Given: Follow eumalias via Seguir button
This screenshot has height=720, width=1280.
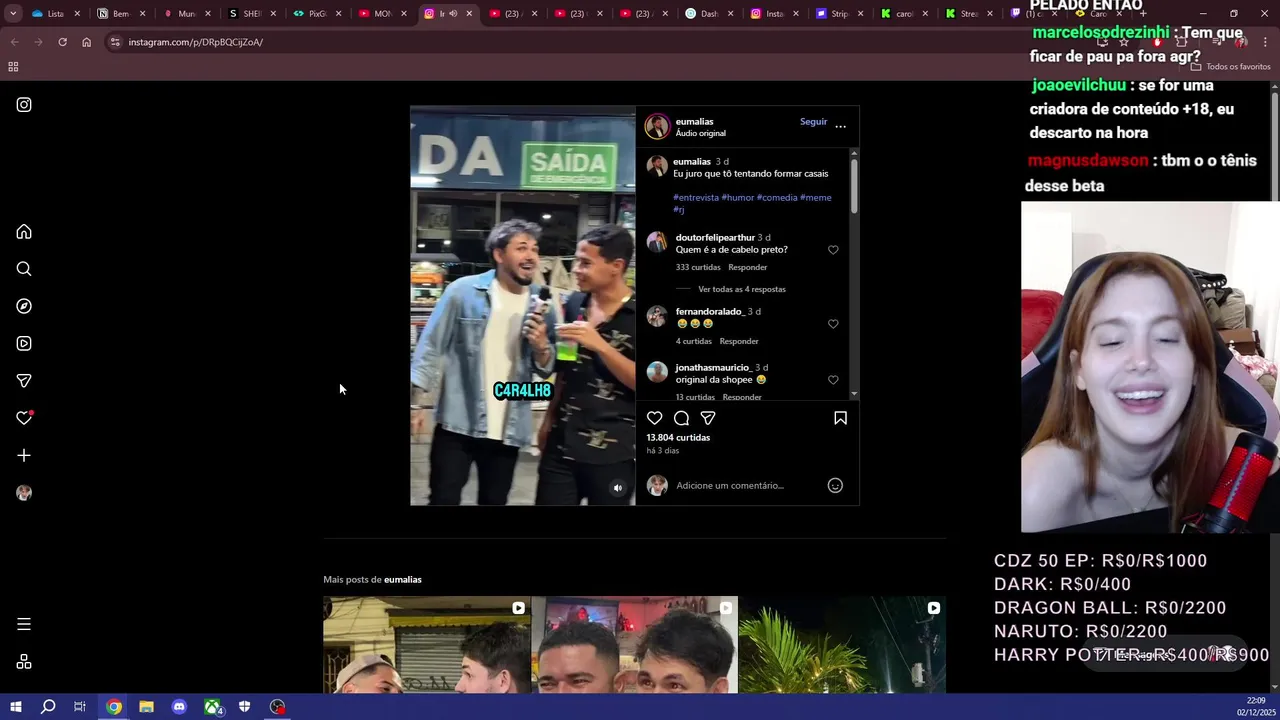Looking at the screenshot, I should click(x=813, y=122).
